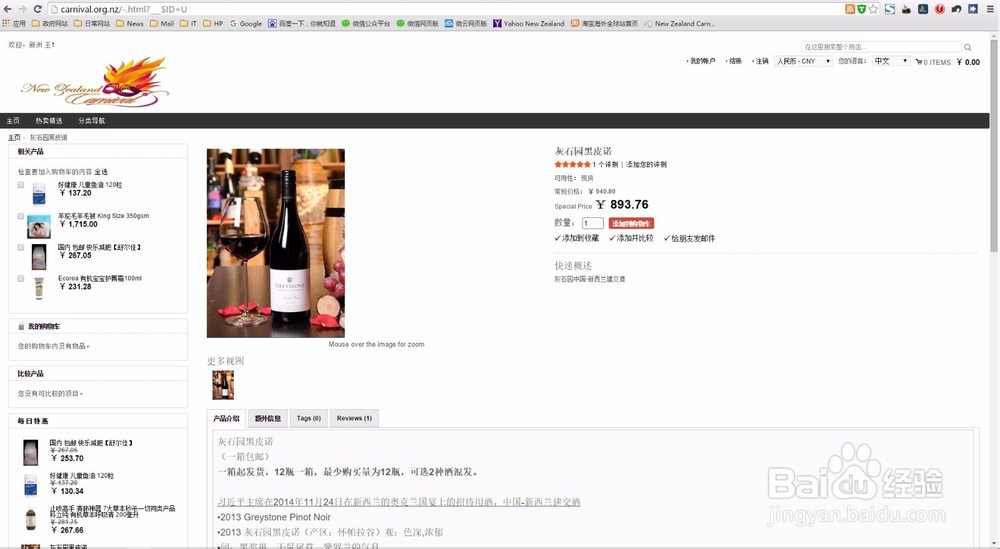Open the Google bookmark
The height and width of the screenshot is (549, 1000).
pyautogui.click(x=246, y=24)
